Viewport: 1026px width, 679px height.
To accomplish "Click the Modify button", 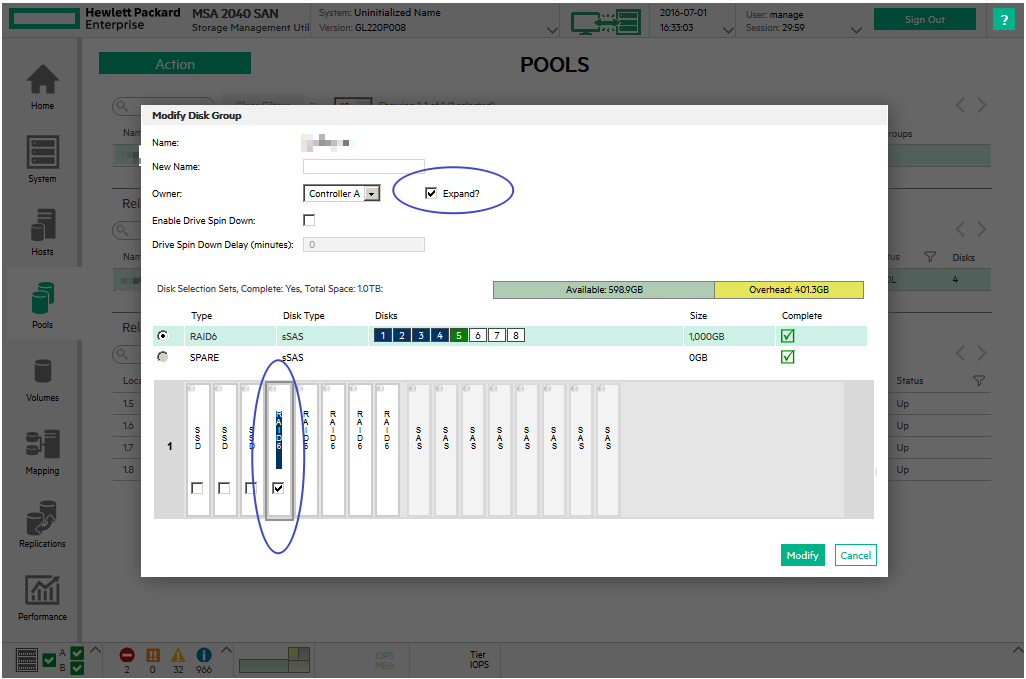I will pyautogui.click(x=802, y=555).
